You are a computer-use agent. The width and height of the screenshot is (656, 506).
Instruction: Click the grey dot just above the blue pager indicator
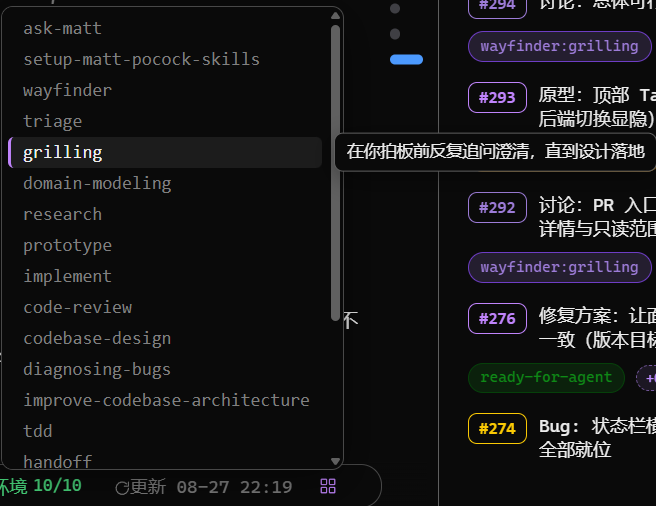395,34
